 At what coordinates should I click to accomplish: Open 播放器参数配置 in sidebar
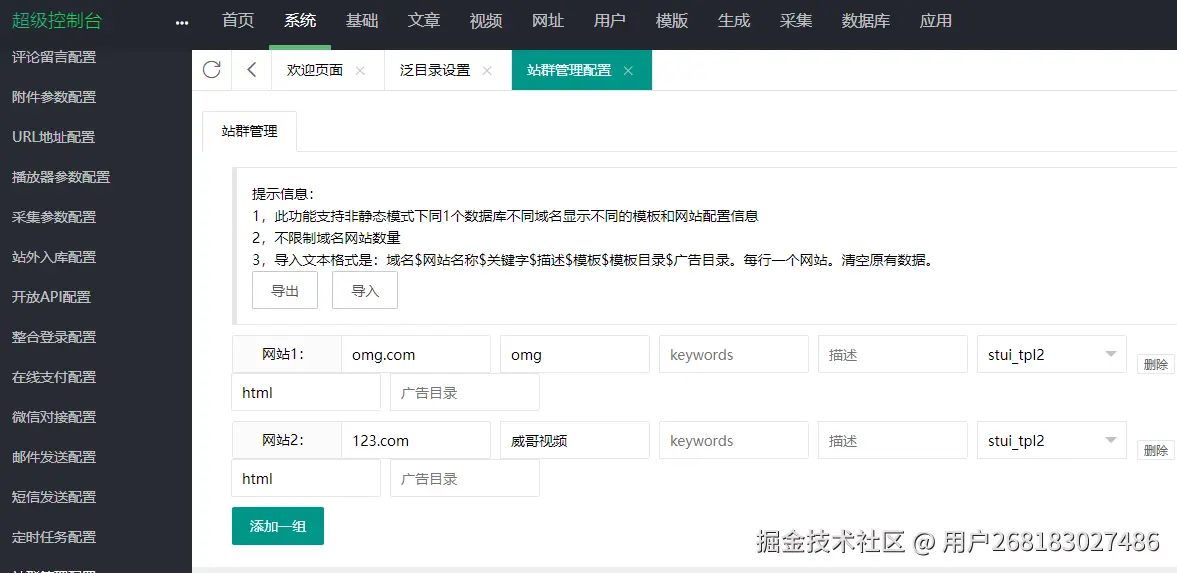pos(62,177)
